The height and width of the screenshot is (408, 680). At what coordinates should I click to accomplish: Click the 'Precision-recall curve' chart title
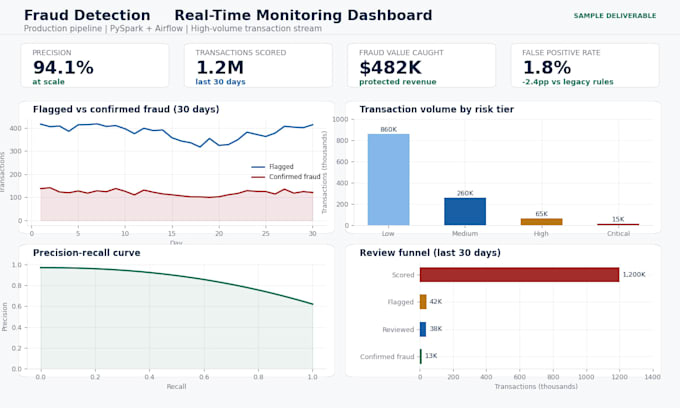point(87,253)
